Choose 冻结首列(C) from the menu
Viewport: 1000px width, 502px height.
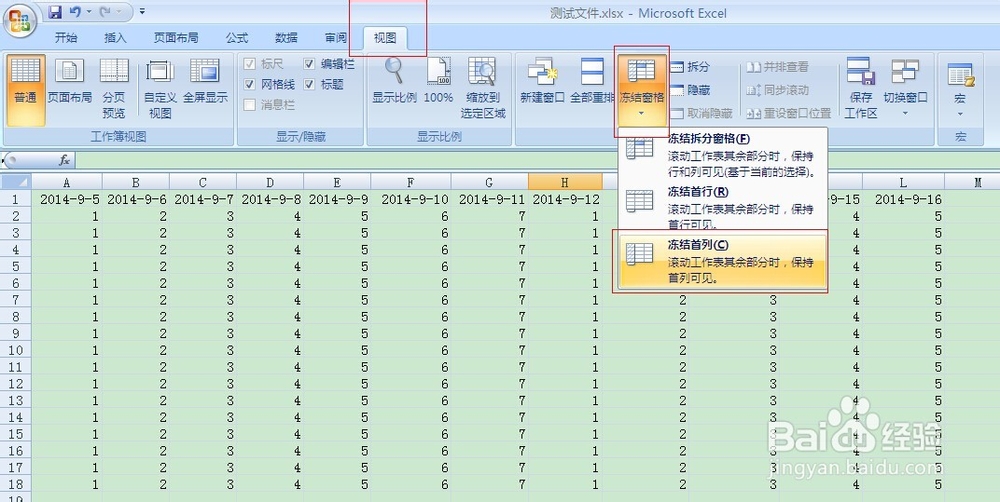pos(723,261)
